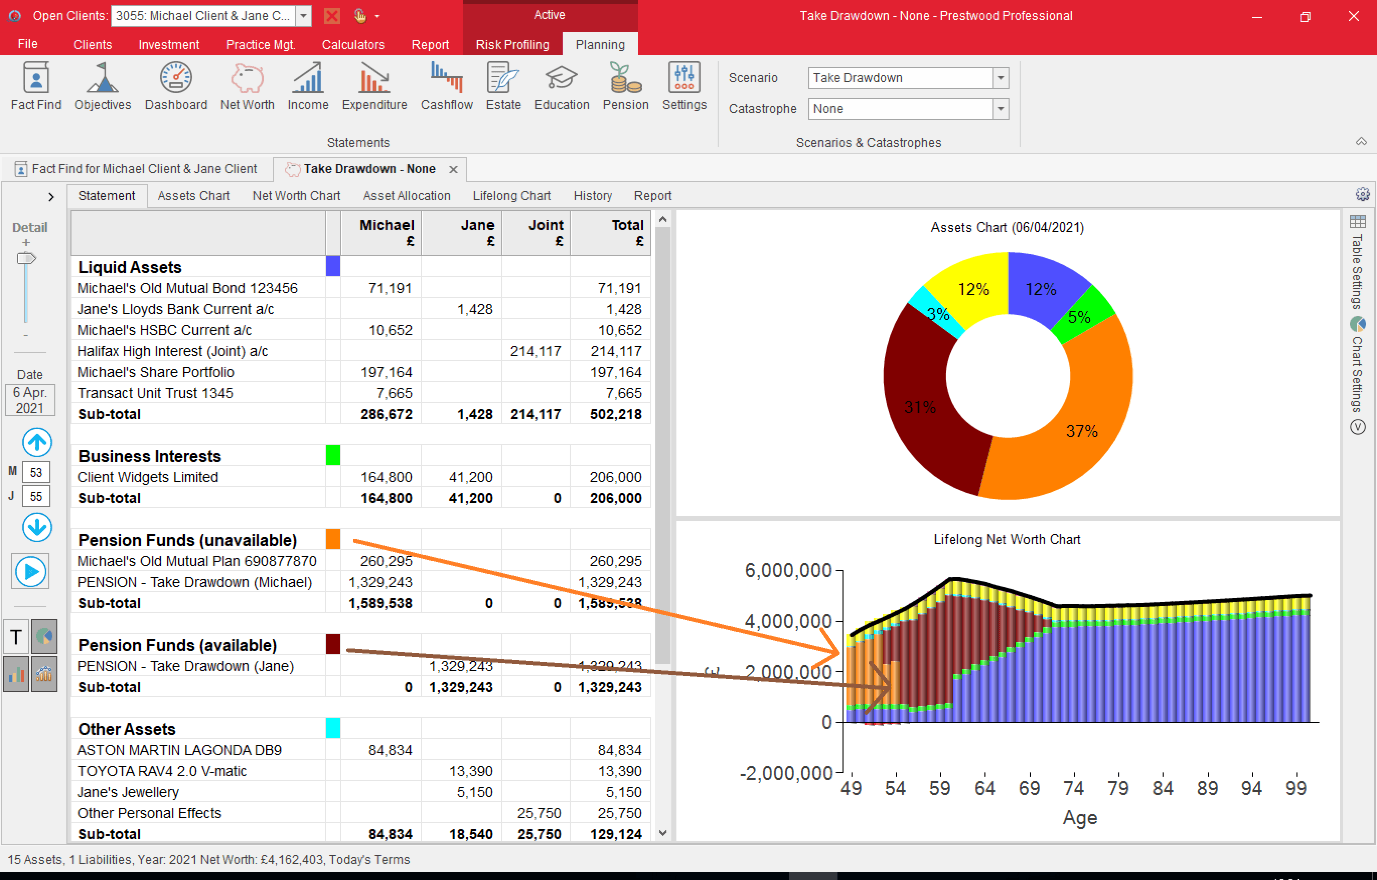
Task: Click the statement table scrollbar down arrow
Action: (662, 833)
